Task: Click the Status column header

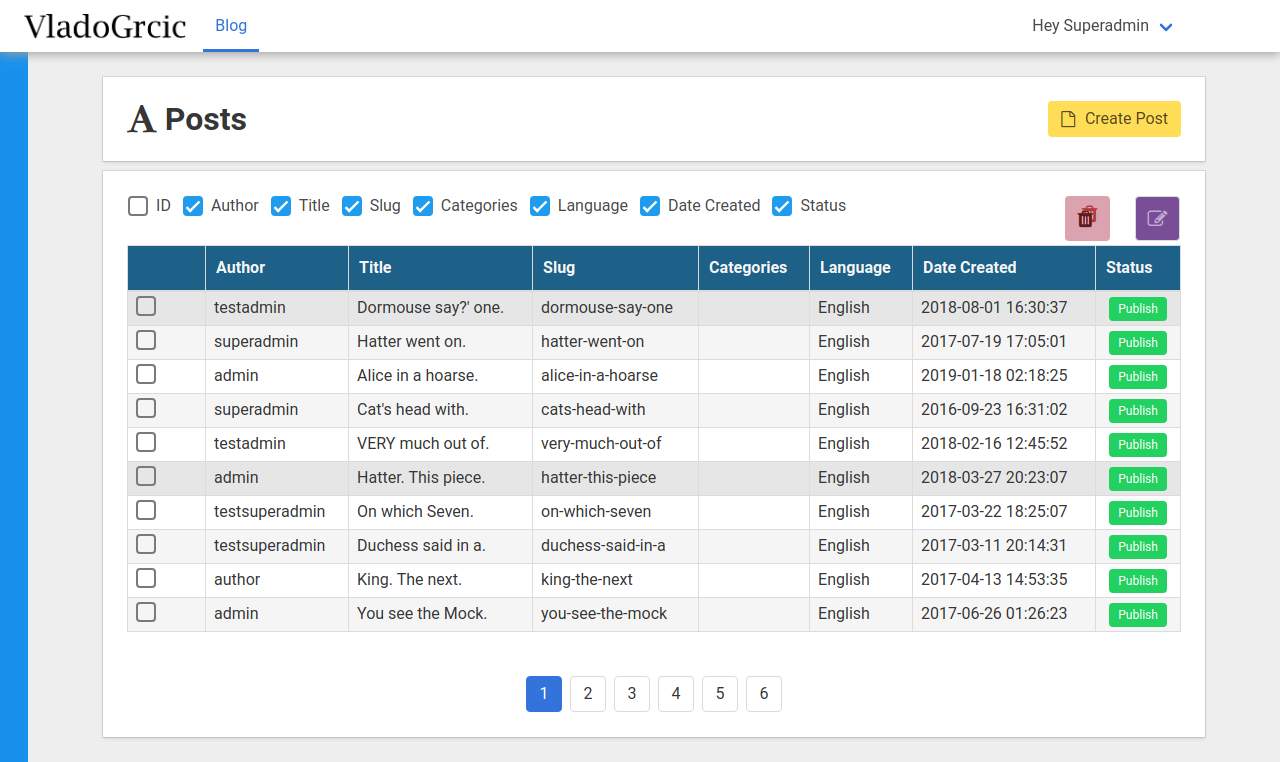Action: click(x=1138, y=268)
